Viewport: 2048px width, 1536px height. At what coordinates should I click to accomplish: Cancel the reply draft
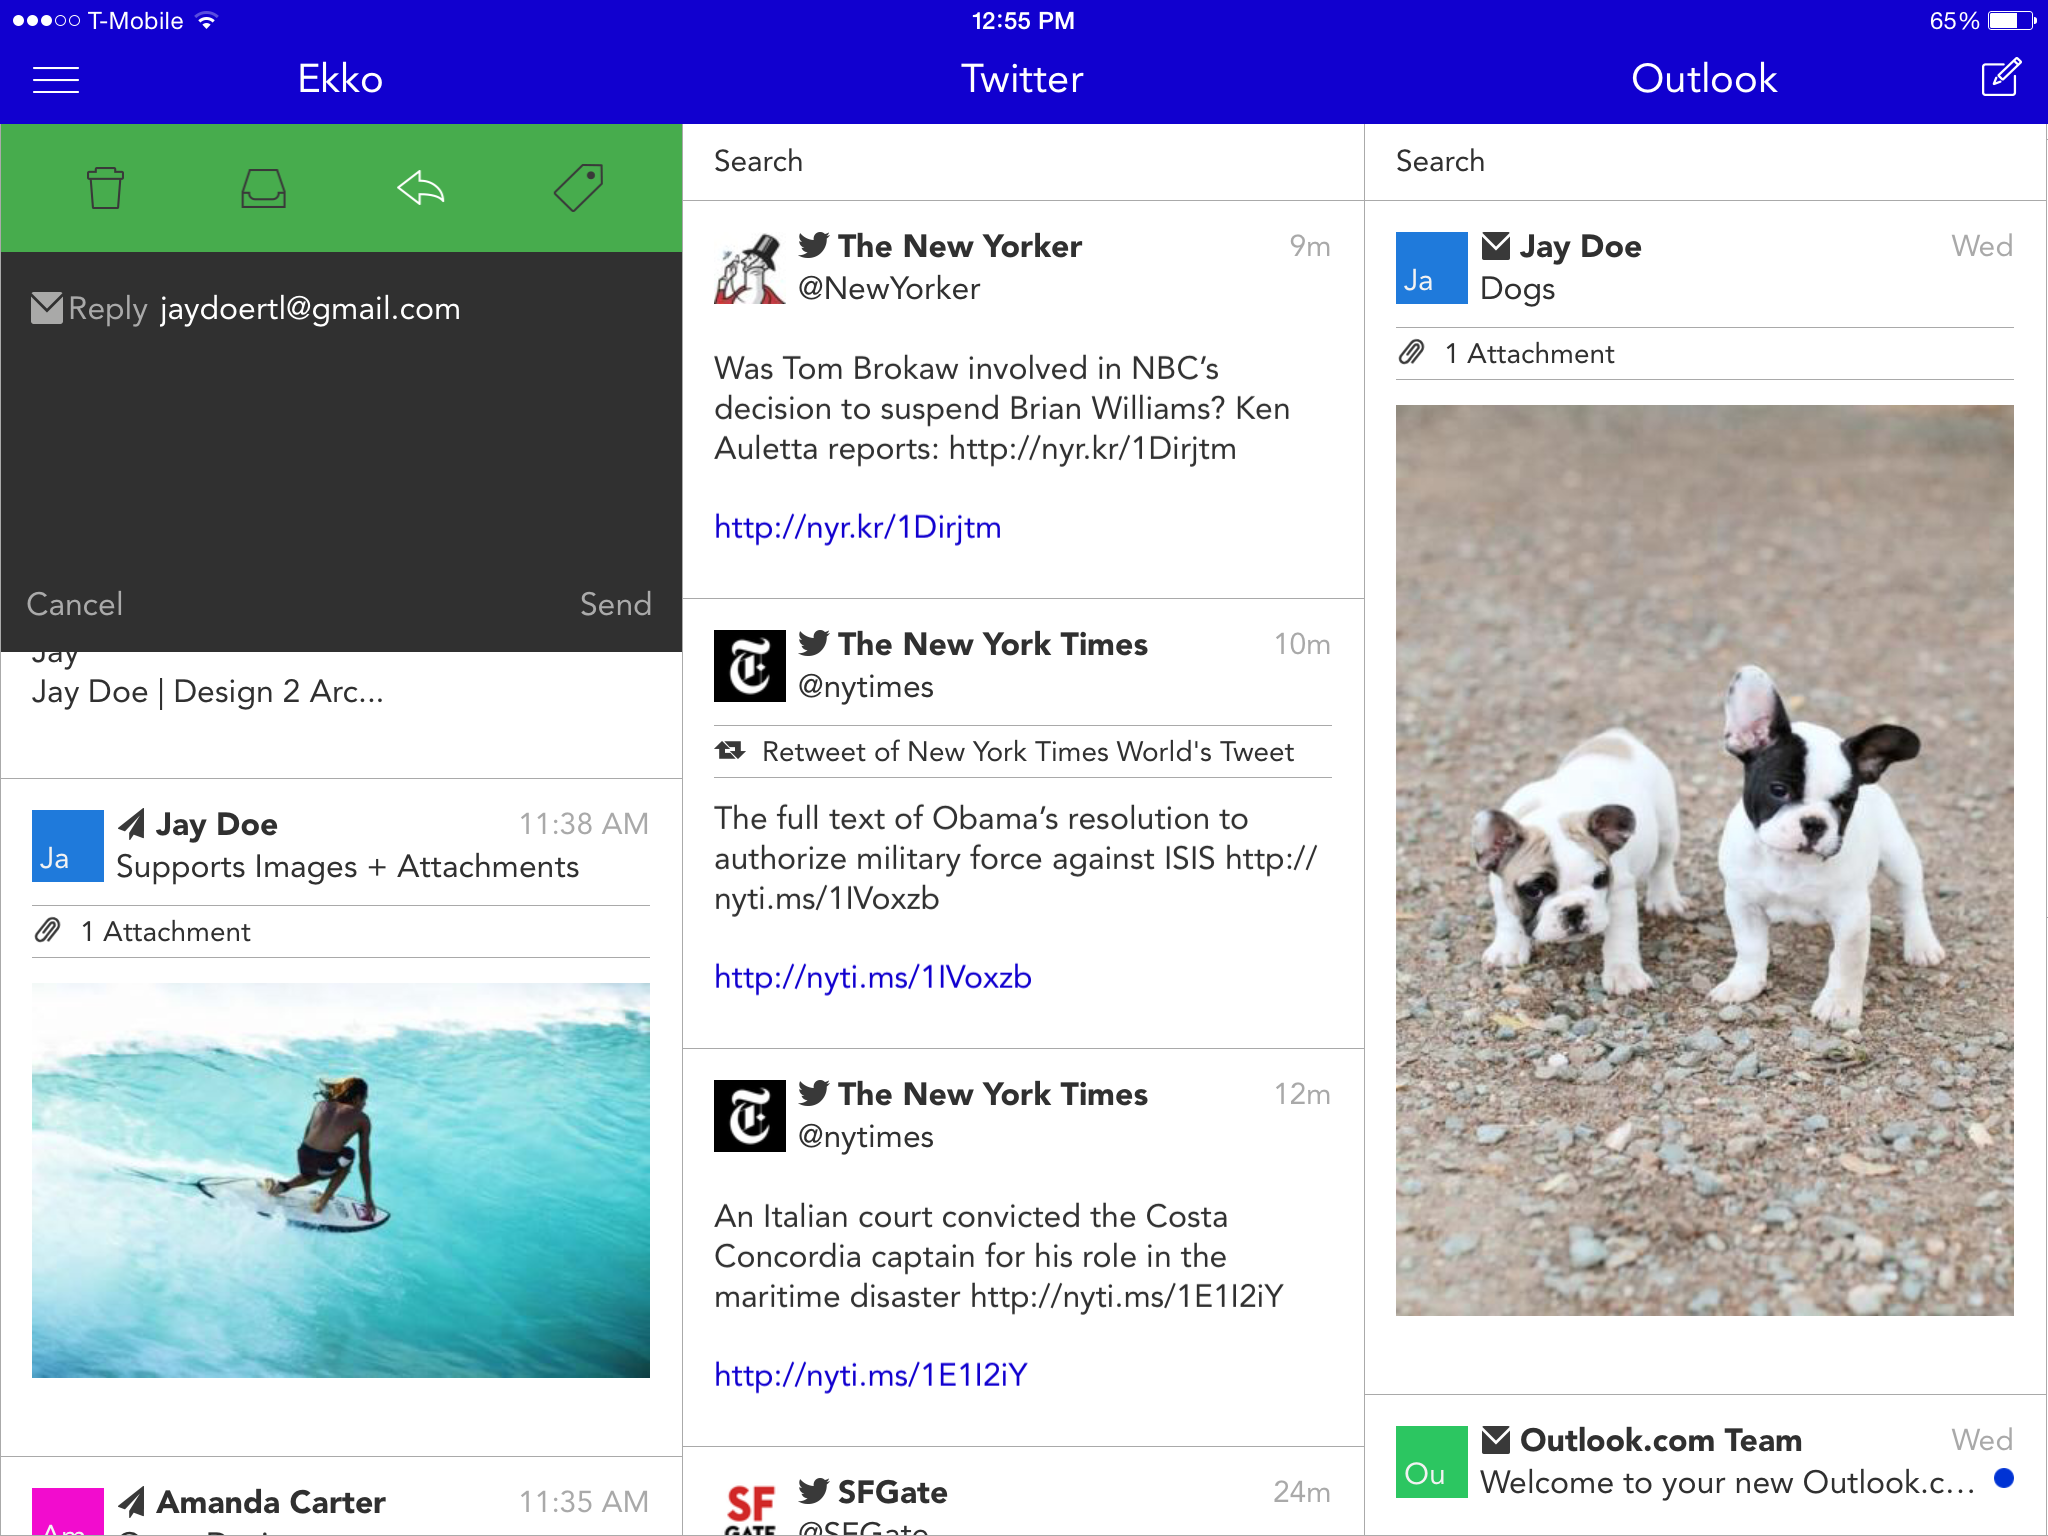[x=75, y=604]
